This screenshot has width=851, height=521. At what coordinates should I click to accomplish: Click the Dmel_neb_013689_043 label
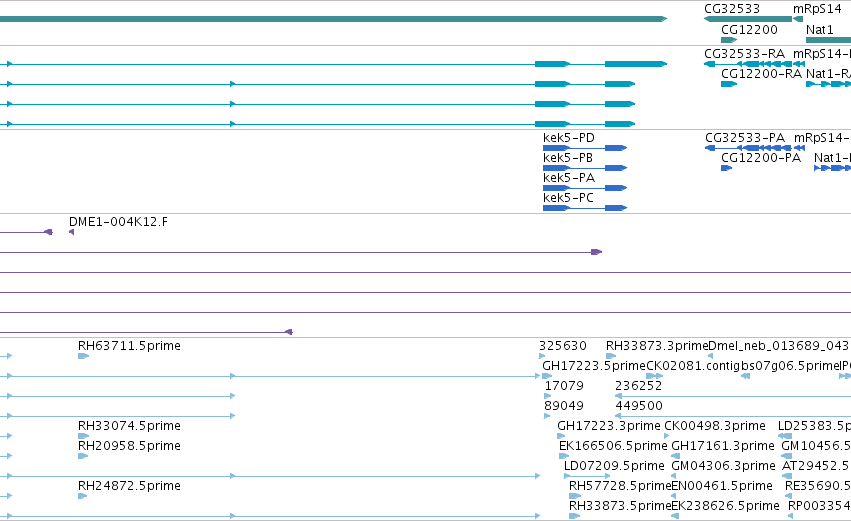pos(778,346)
